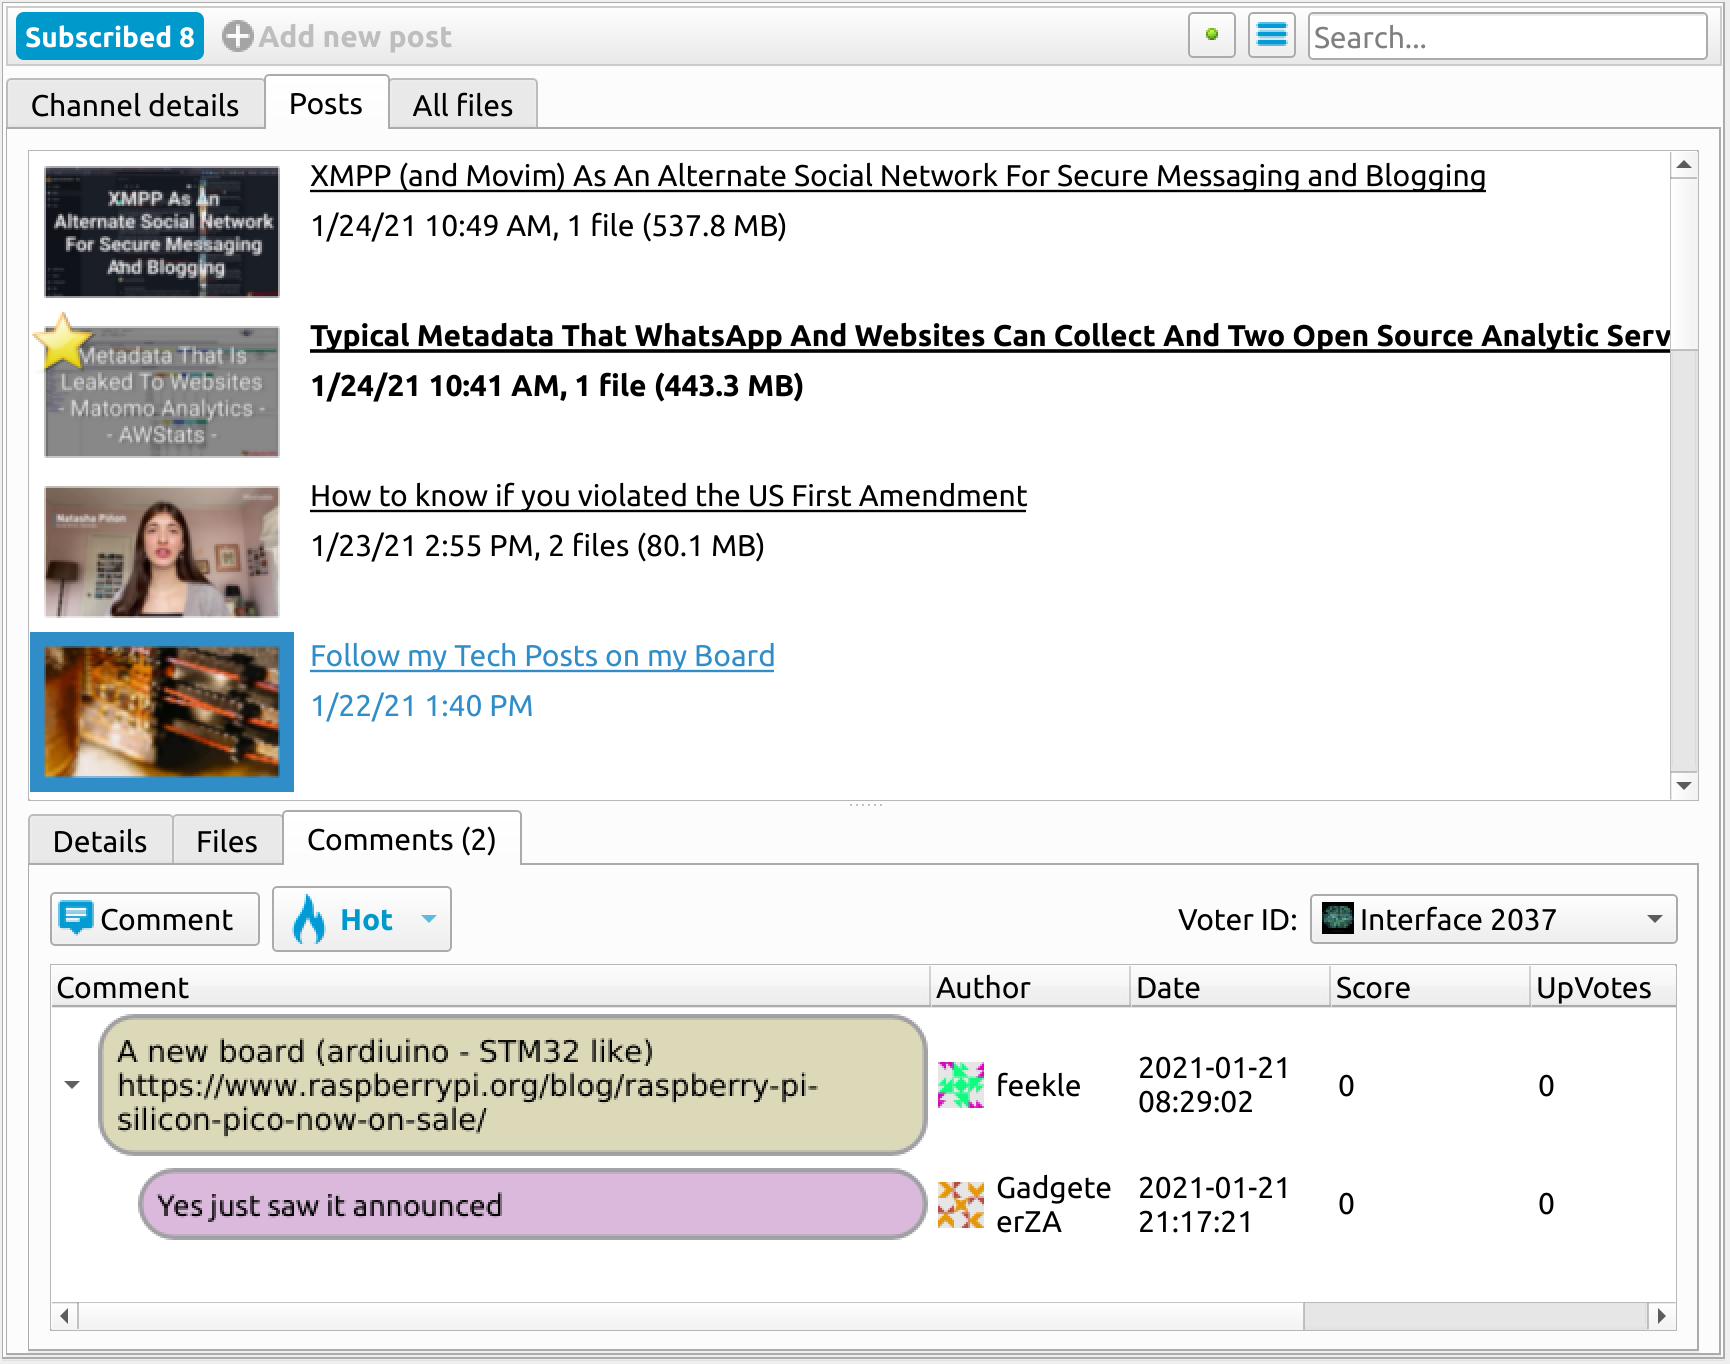The image size is (1730, 1364).
Task: Click the yellow star on Metadata thumbnail
Action: (62, 341)
